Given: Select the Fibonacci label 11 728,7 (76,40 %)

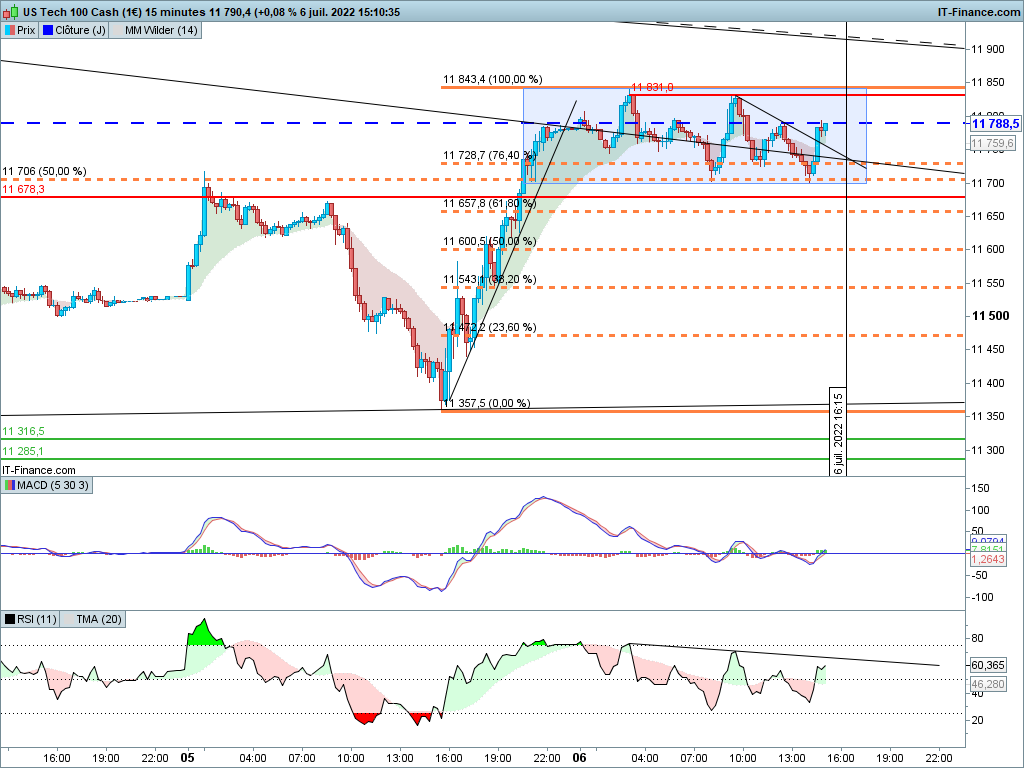Looking at the screenshot, I should coord(490,155).
